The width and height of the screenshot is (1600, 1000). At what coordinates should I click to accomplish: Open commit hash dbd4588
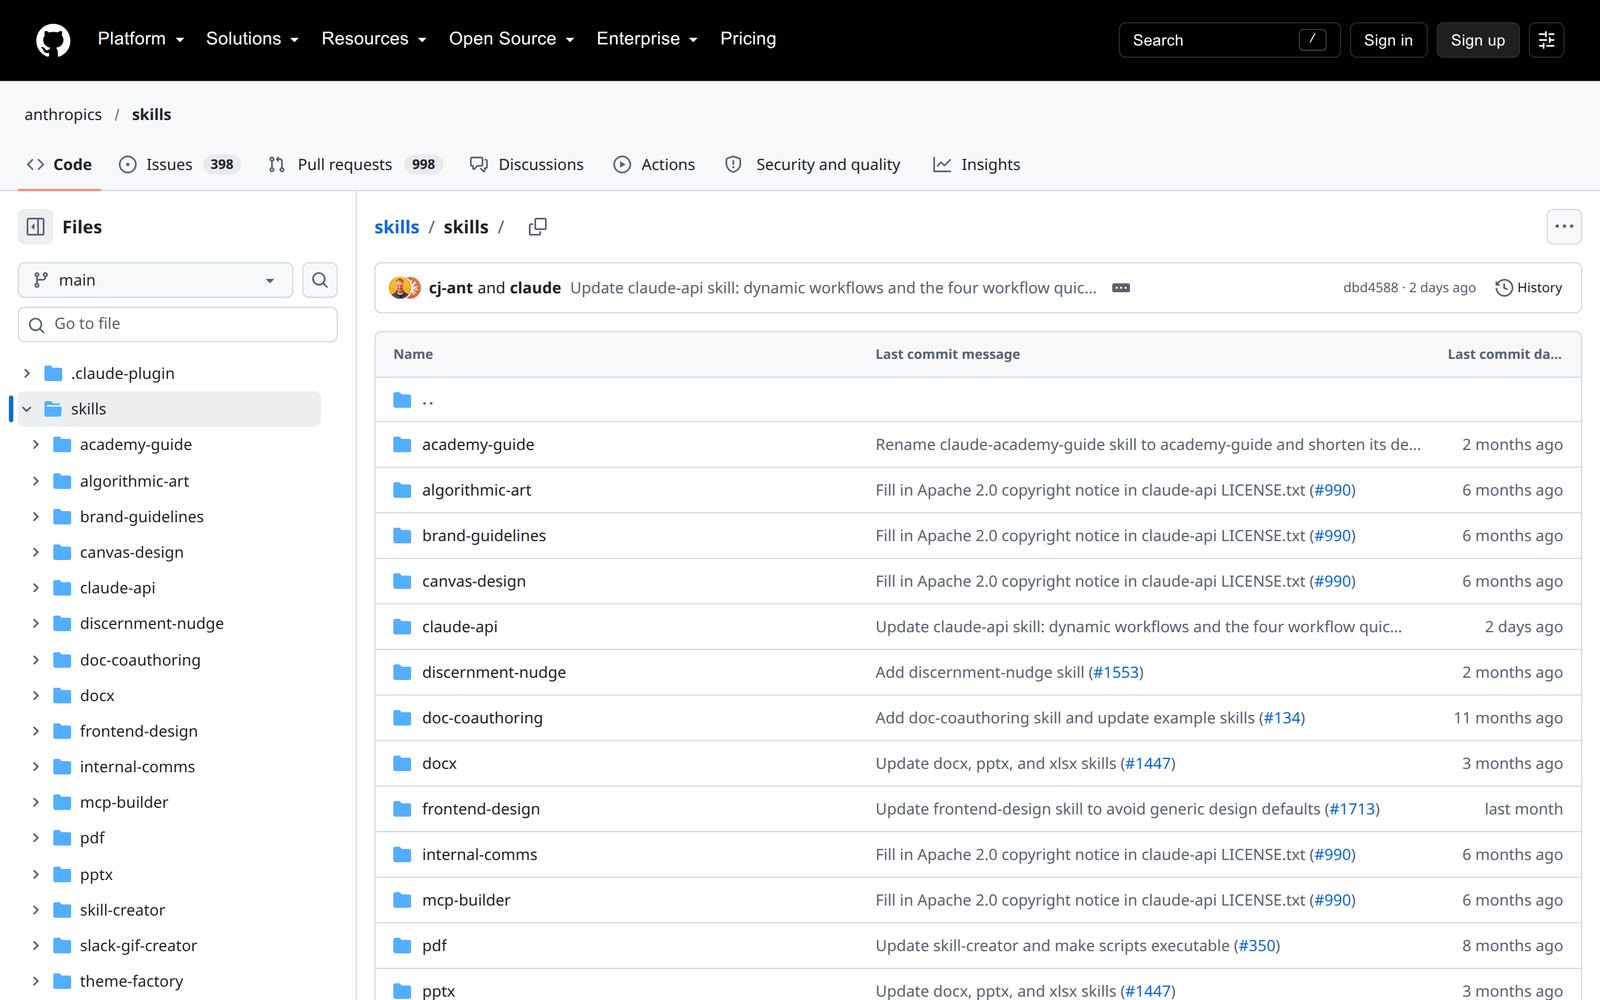coord(1370,288)
